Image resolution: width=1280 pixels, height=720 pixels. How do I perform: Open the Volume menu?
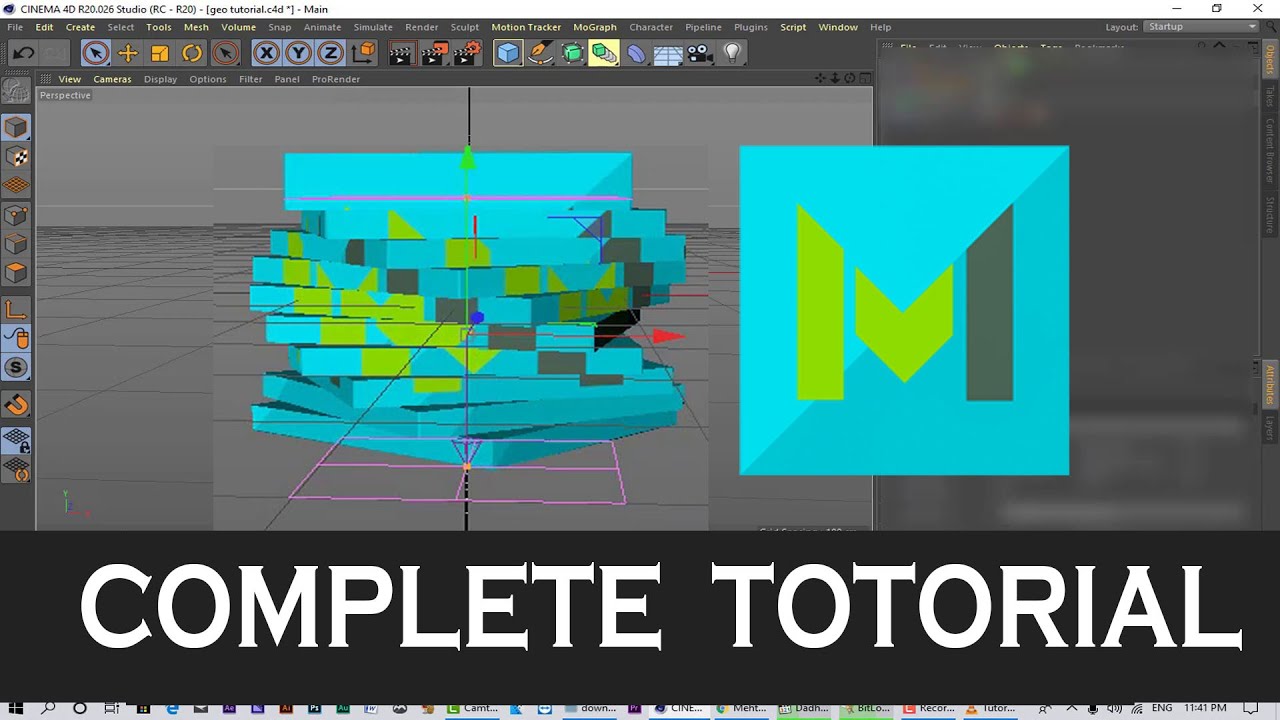click(x=238, y=27)
